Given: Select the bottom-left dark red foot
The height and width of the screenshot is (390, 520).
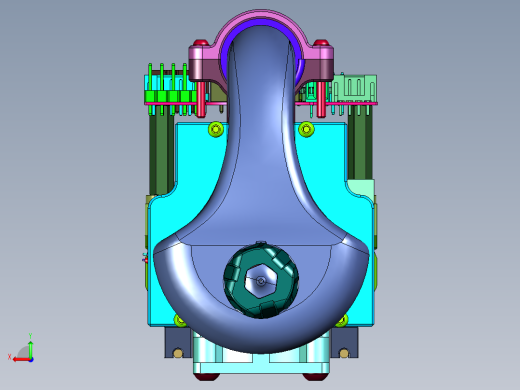Looking at the screenshot, I should [x=207, y=377].
